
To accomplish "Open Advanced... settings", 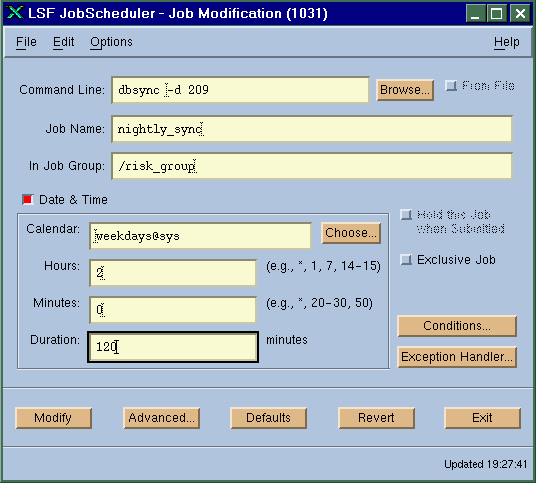I will coord(161,418).
